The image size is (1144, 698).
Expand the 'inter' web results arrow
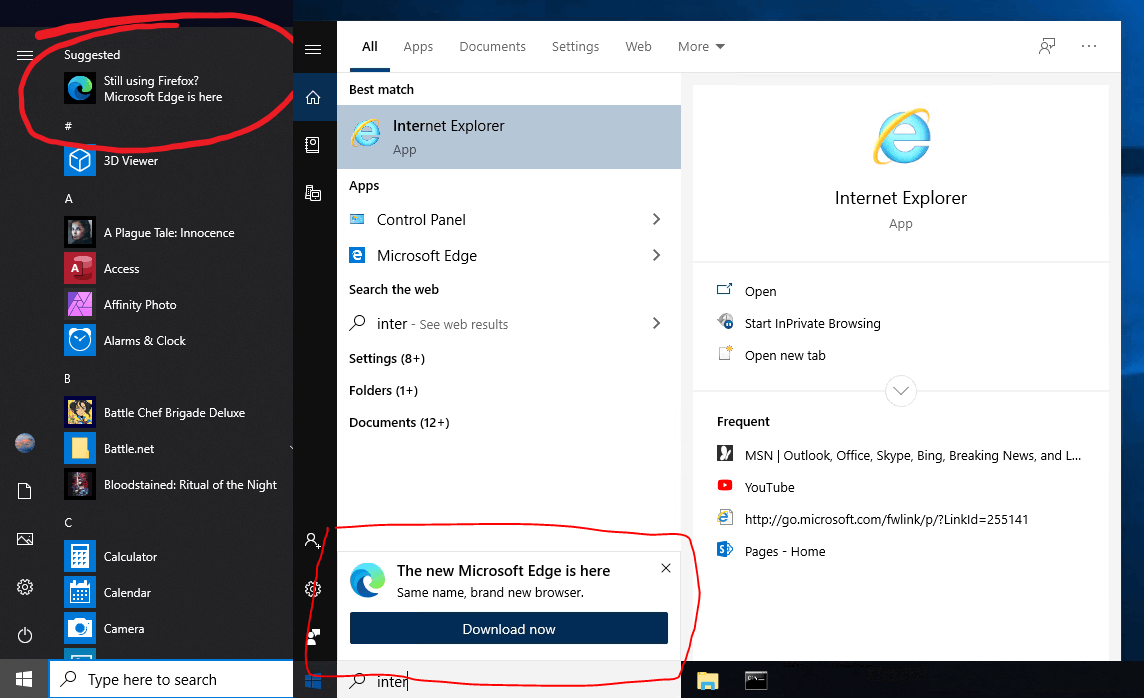coord(657,323)
